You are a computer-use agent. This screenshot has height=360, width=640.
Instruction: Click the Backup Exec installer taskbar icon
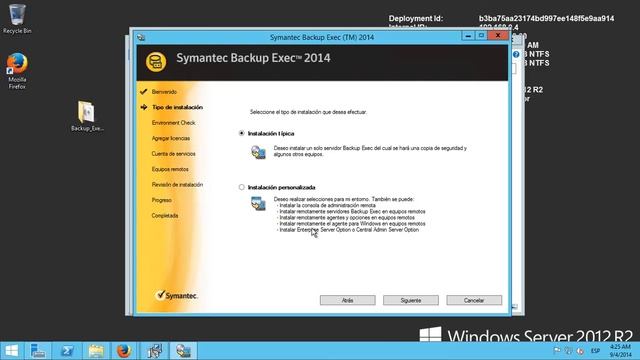[x=183, y=351]
